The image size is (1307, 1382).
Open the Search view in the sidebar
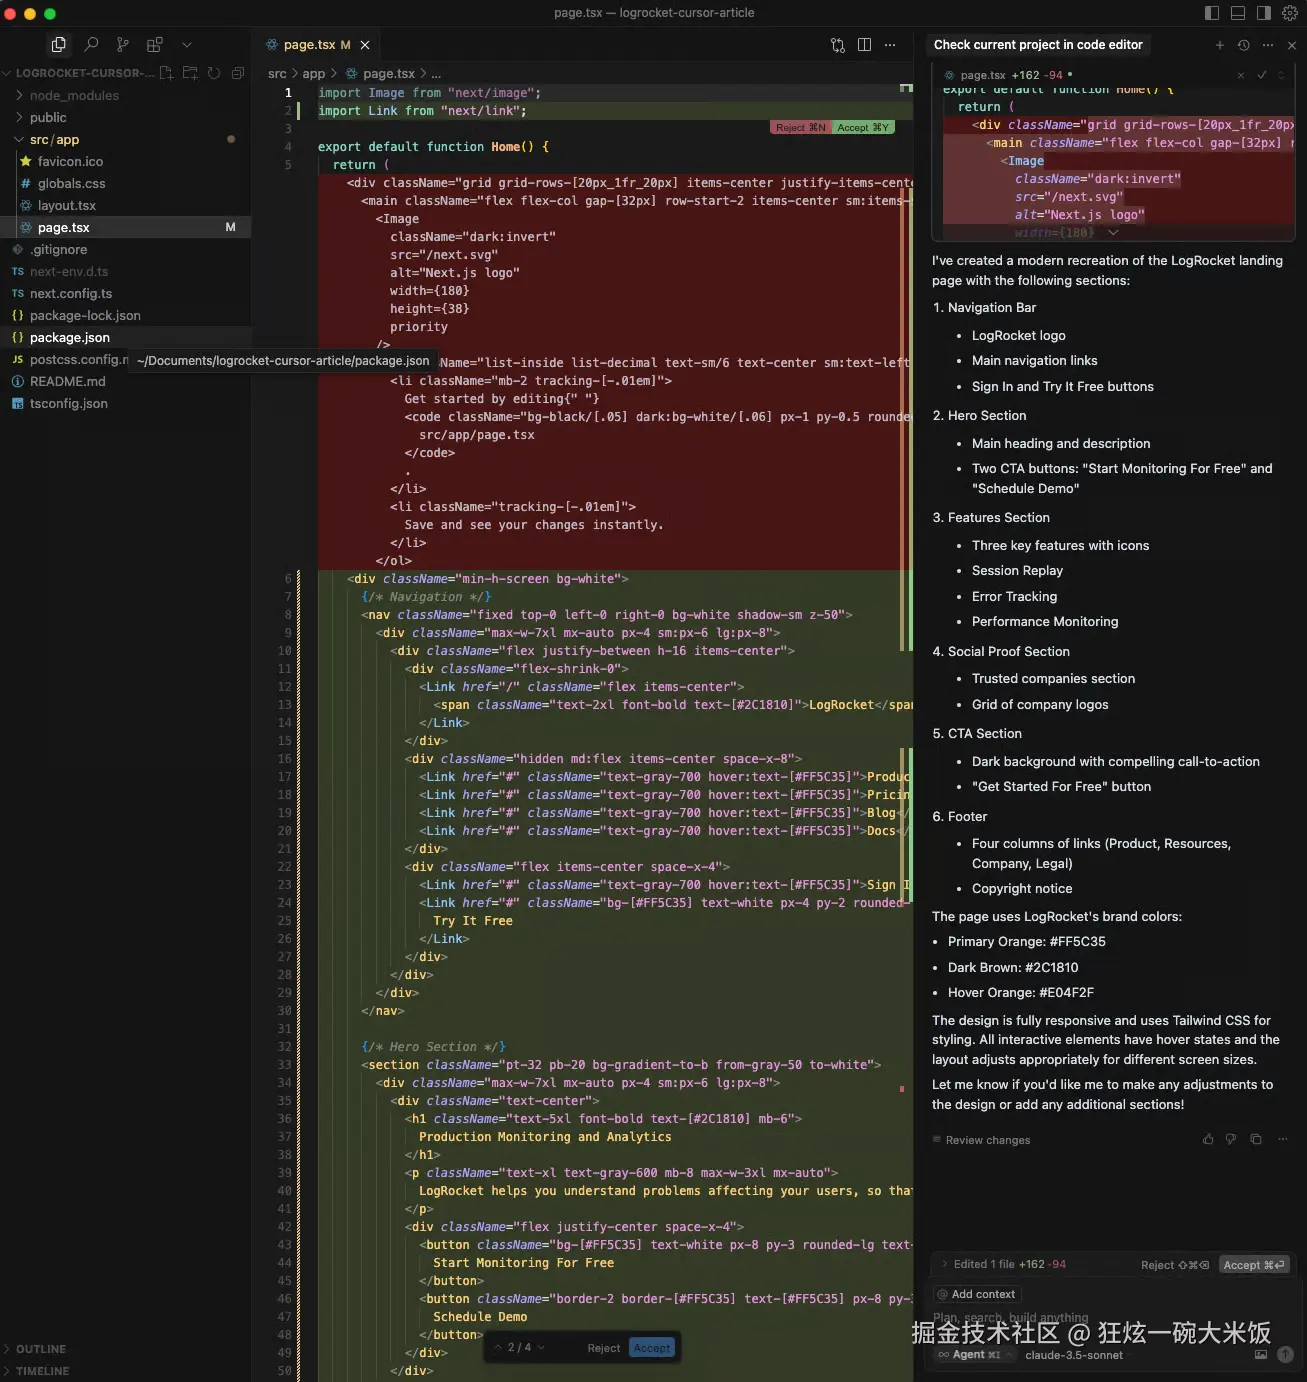(91, 44)
